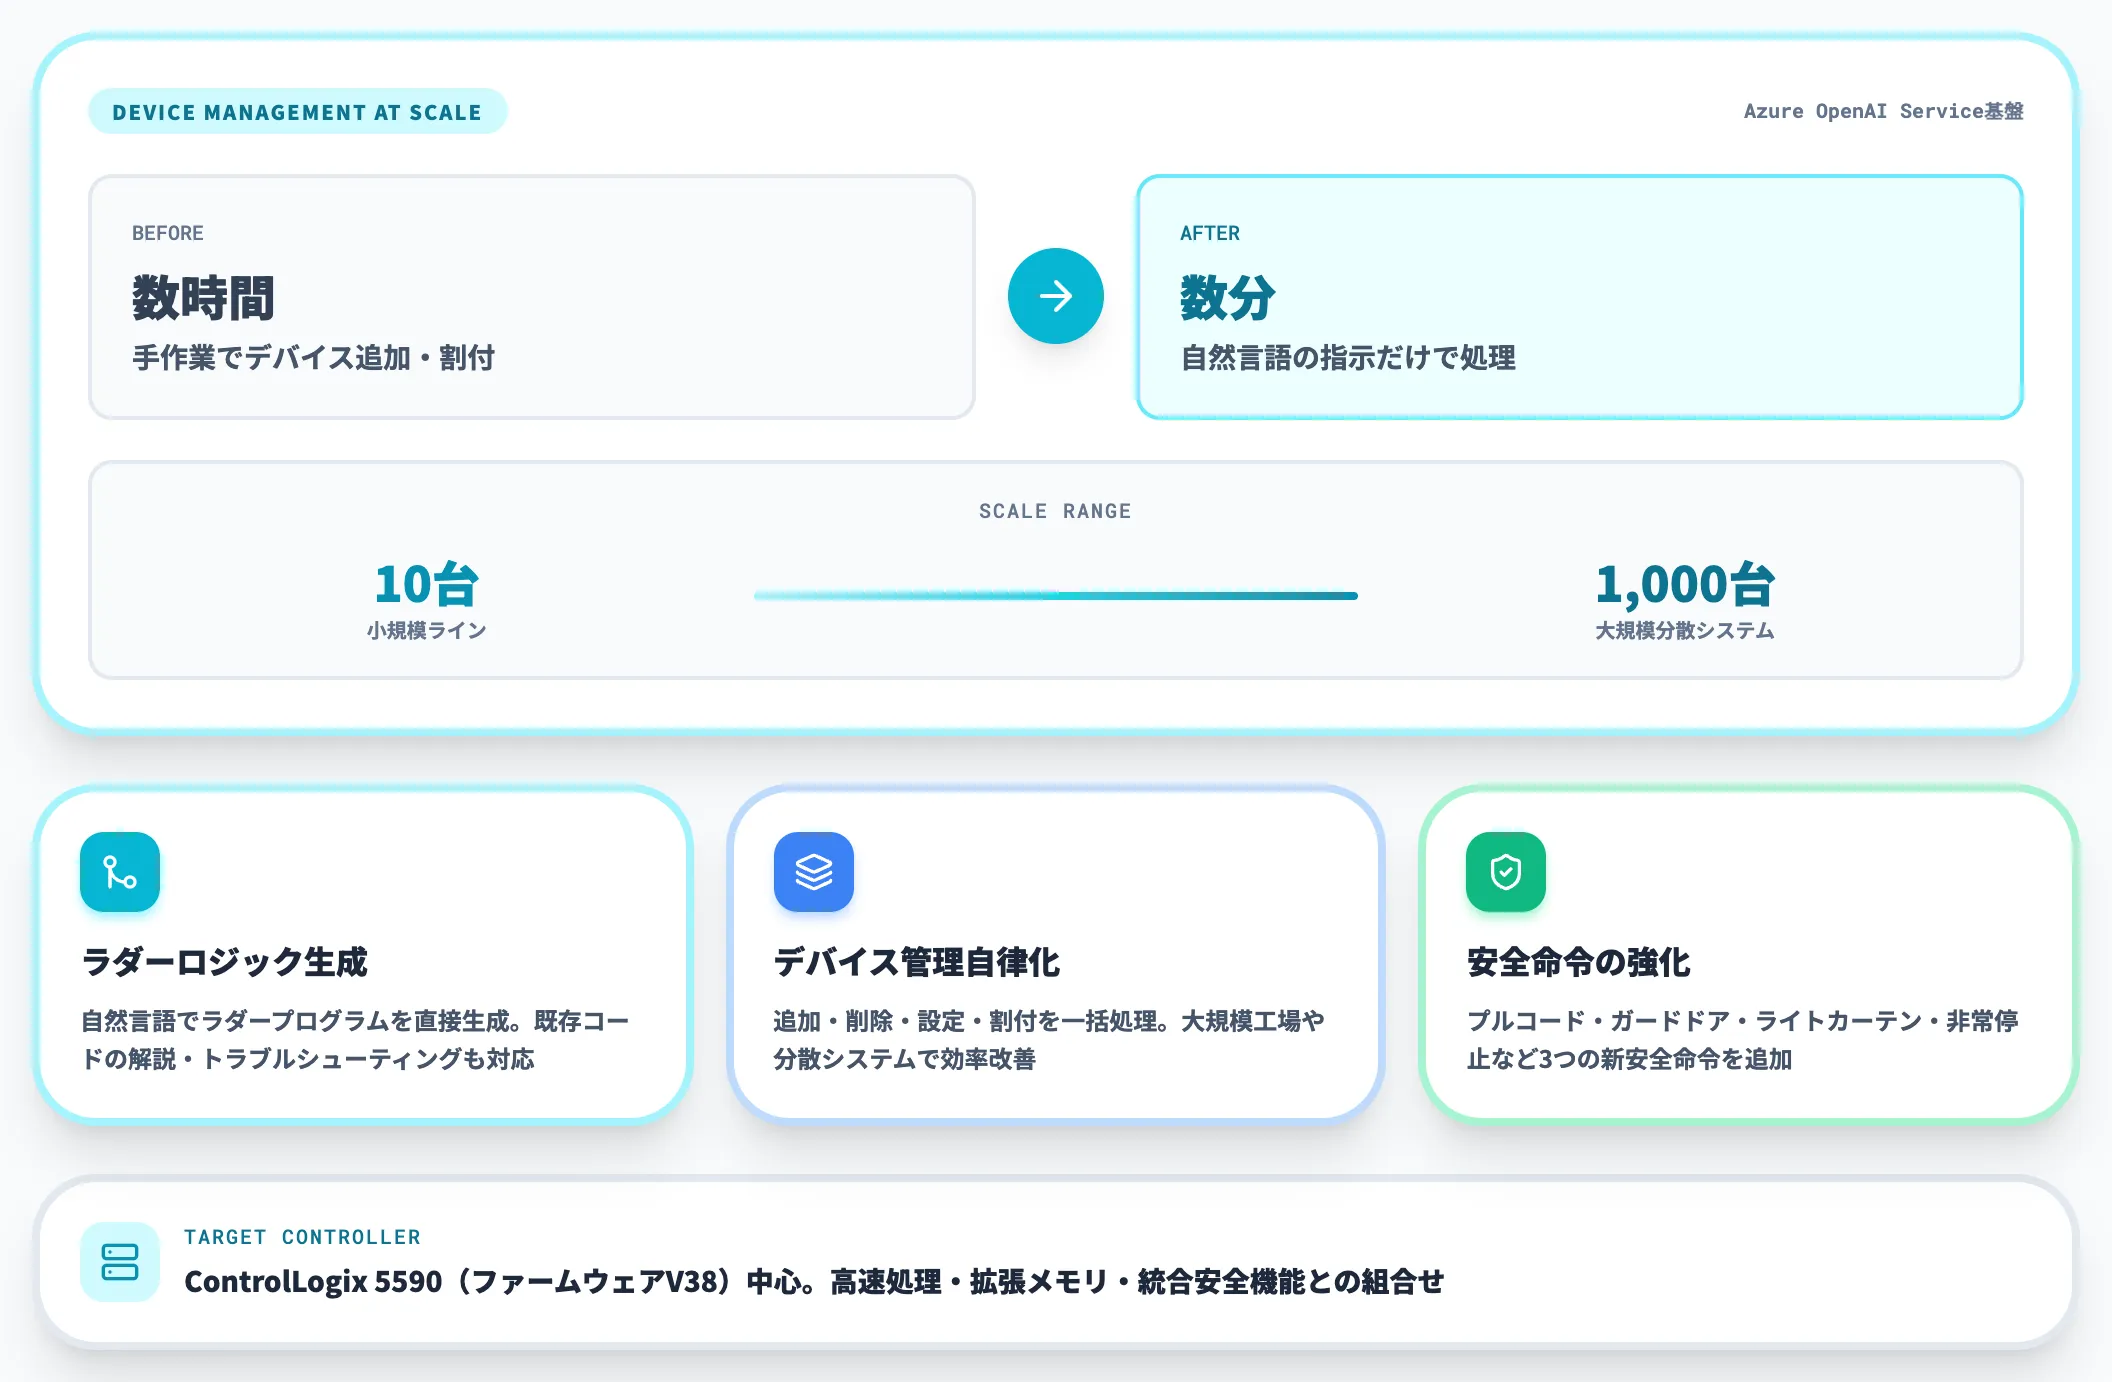Click the blue layers stack icon
This screenshot has width=2112, height=1382.
(x=813, y=872)
